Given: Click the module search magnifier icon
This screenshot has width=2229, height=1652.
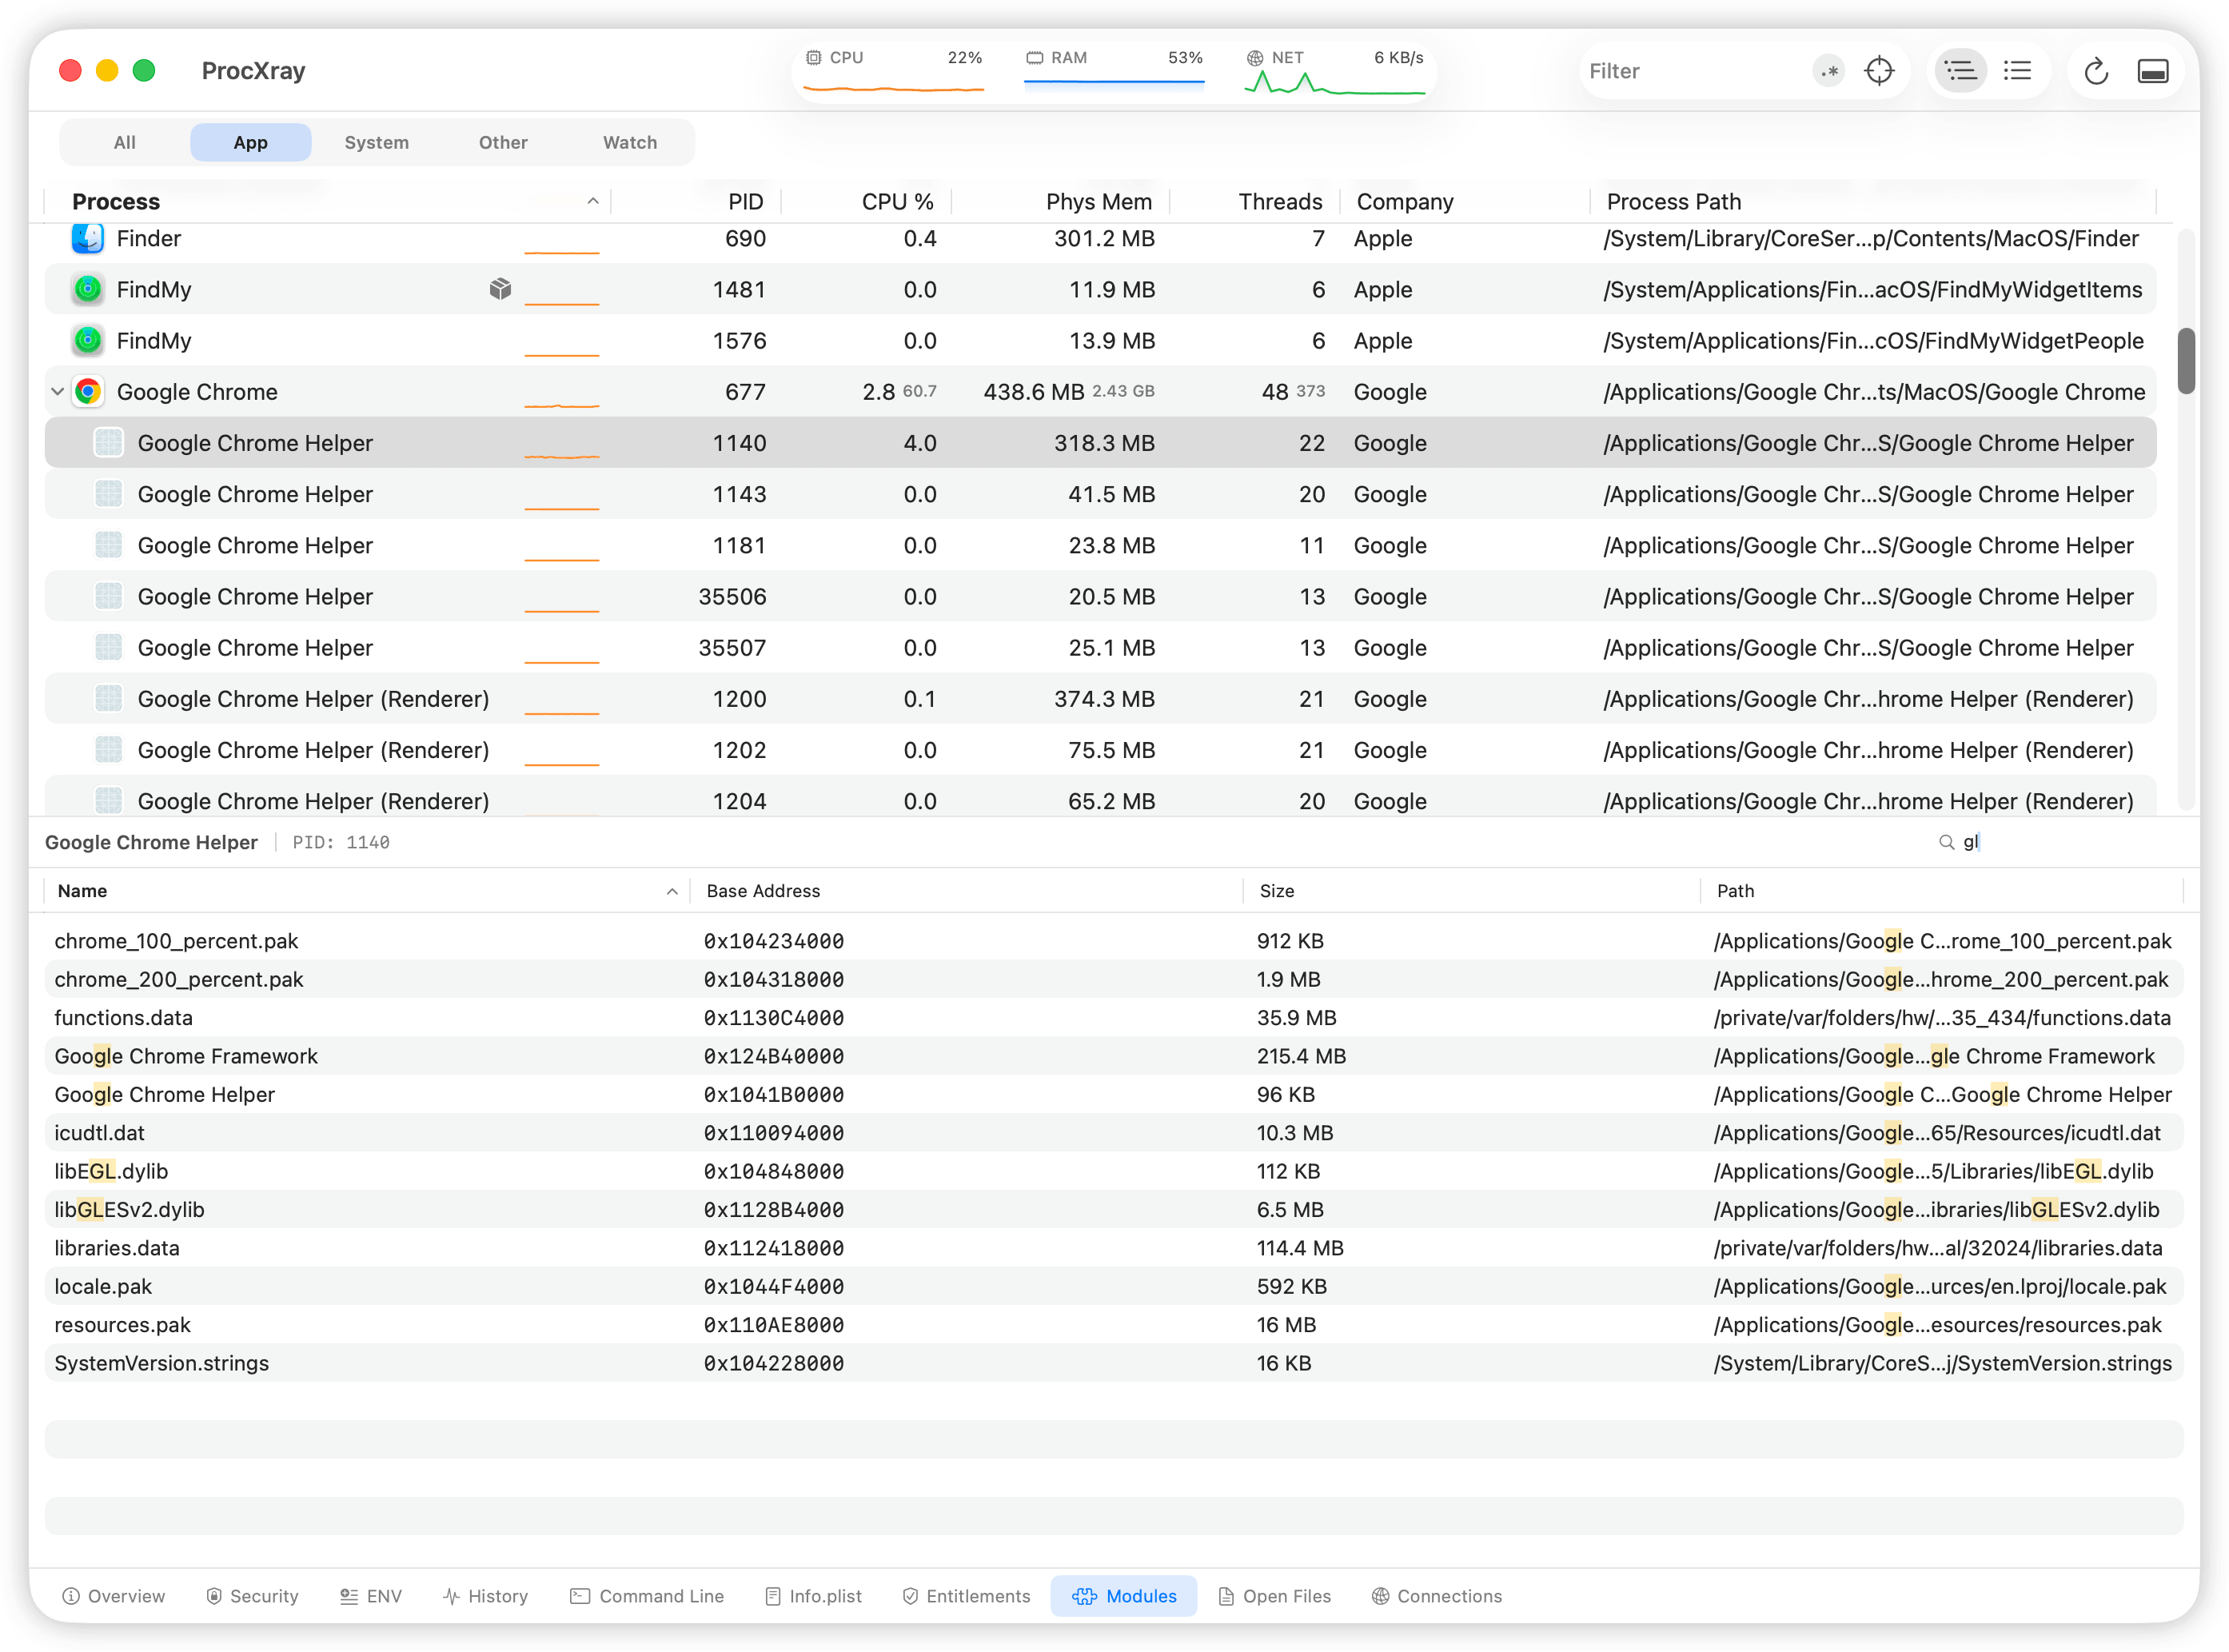Looking at the screenshot, I should (x=1946, y=842).
